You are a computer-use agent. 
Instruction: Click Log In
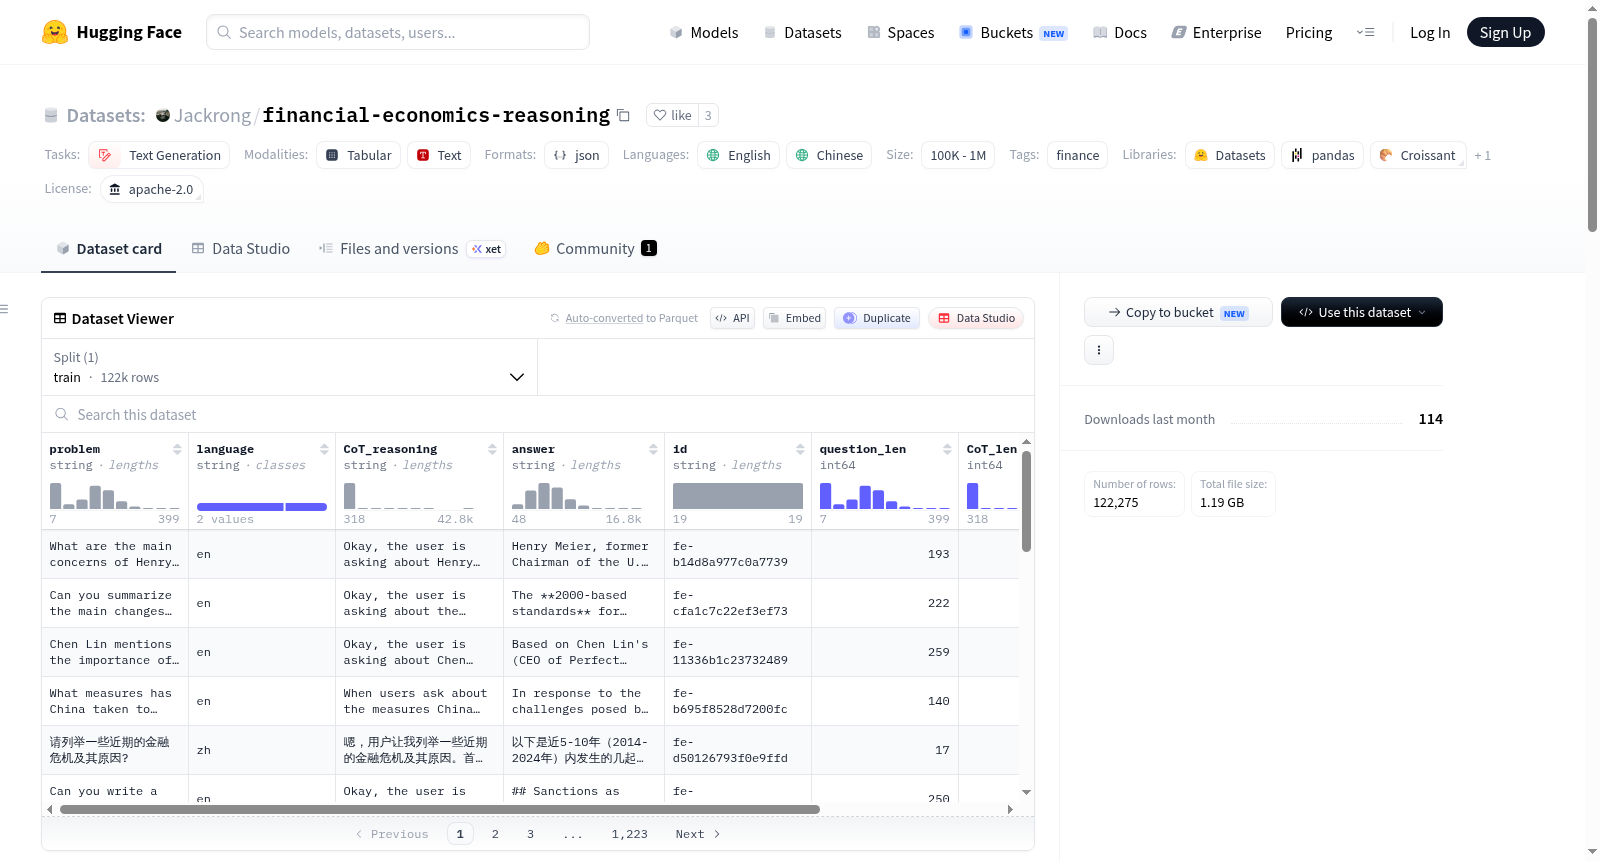coord(1430,32)
